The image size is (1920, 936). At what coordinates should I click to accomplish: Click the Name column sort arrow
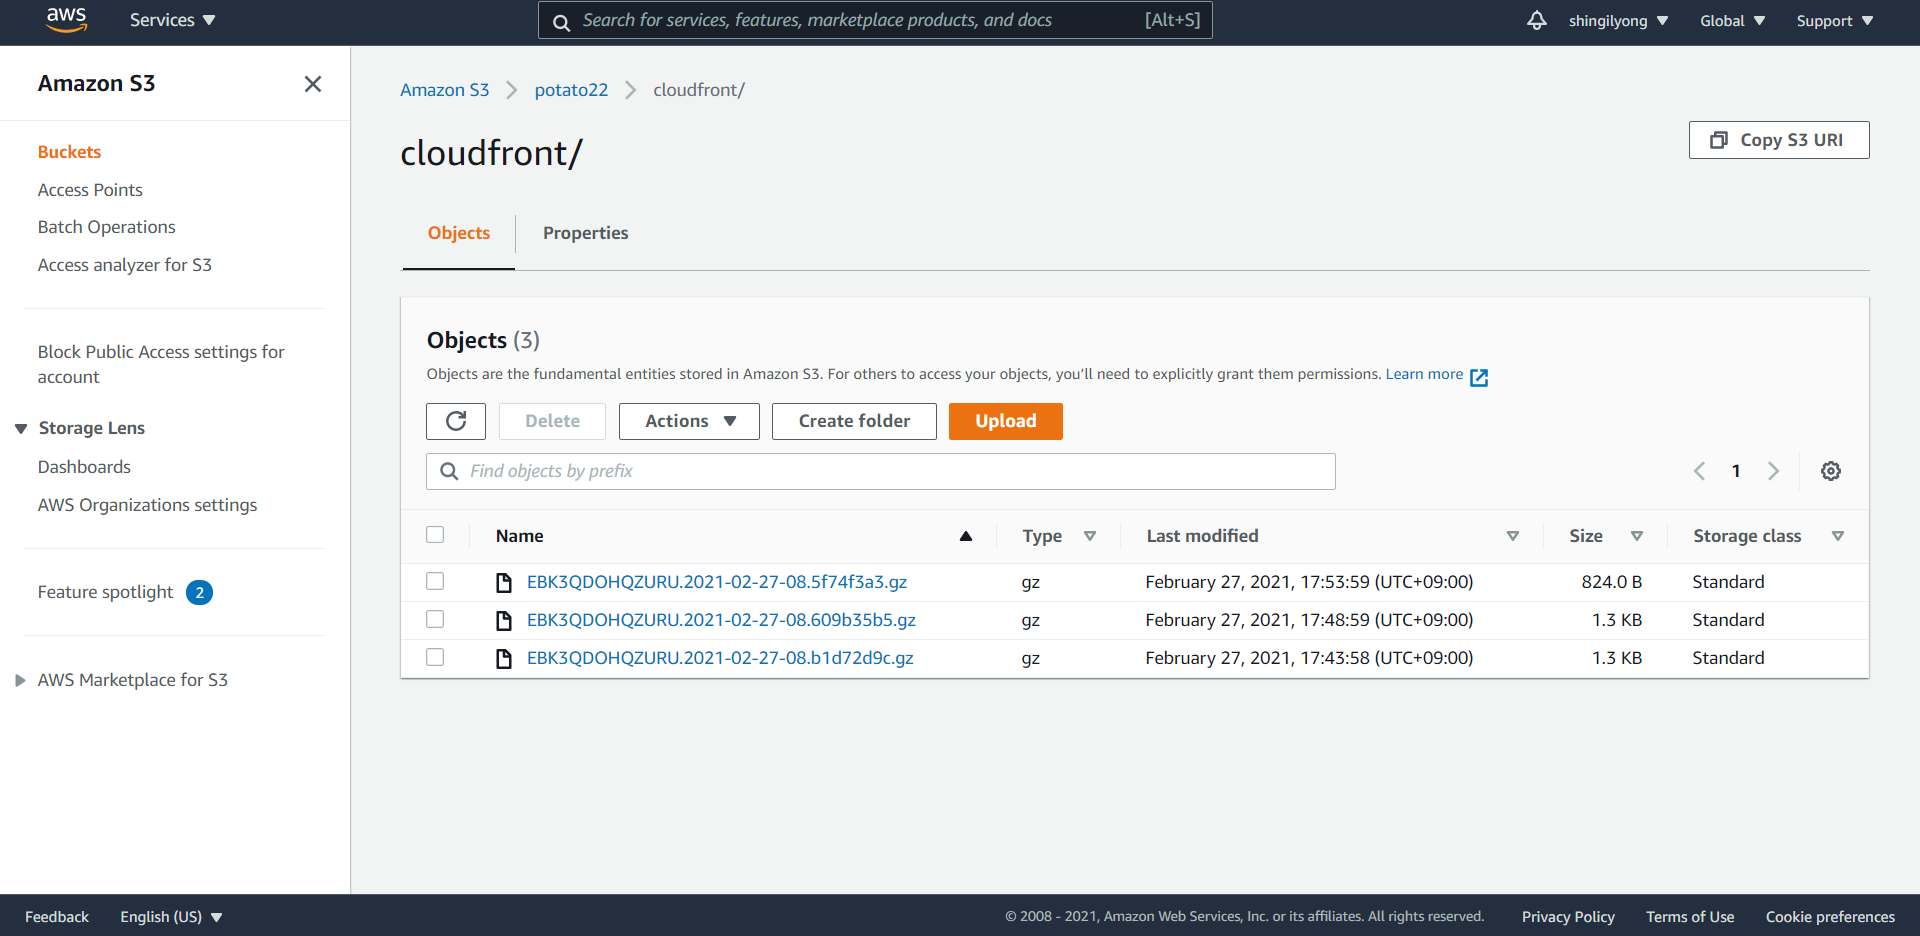tap(966, 536)
